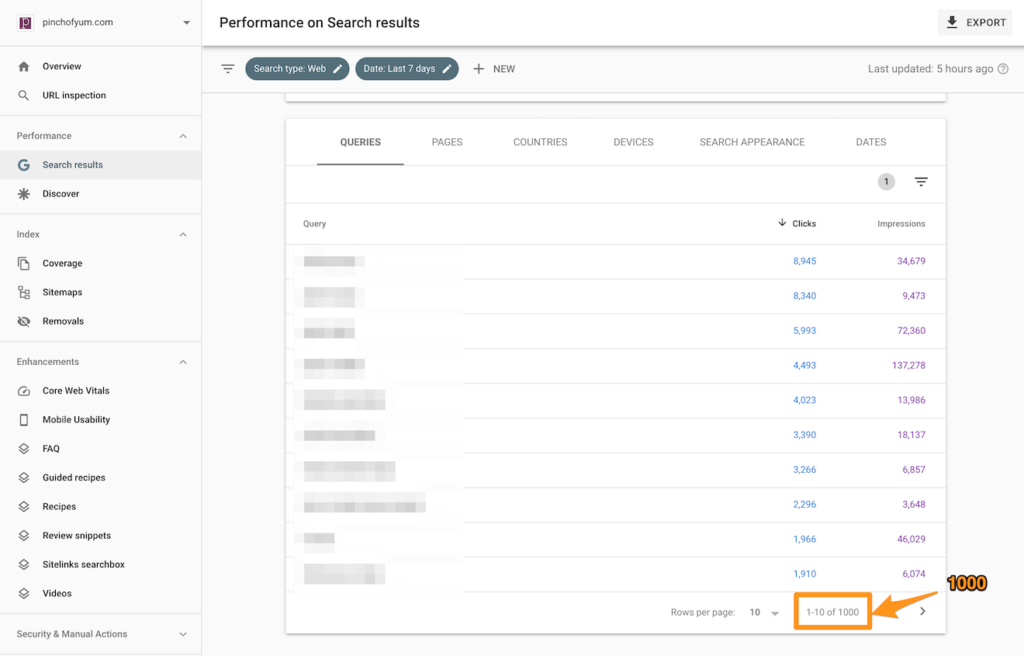The image size is (1024, 656).
Task: Click the Guided recipes layers icon
Action: [x=24, y=478]
